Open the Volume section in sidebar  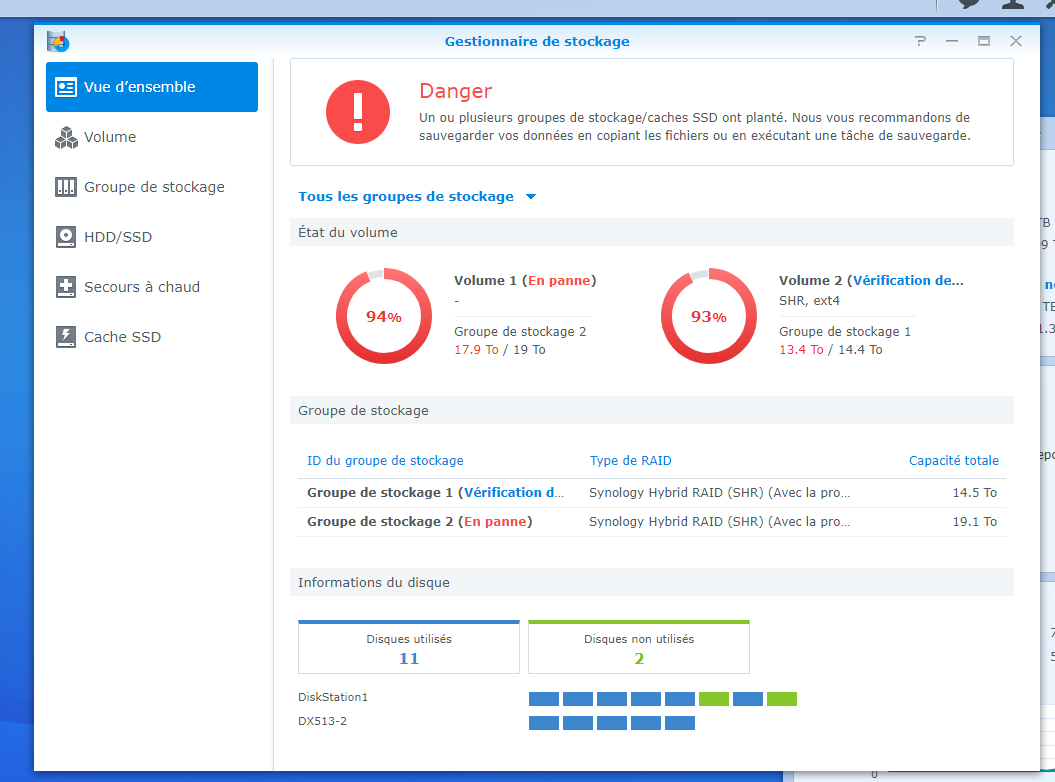pos(152,137)
